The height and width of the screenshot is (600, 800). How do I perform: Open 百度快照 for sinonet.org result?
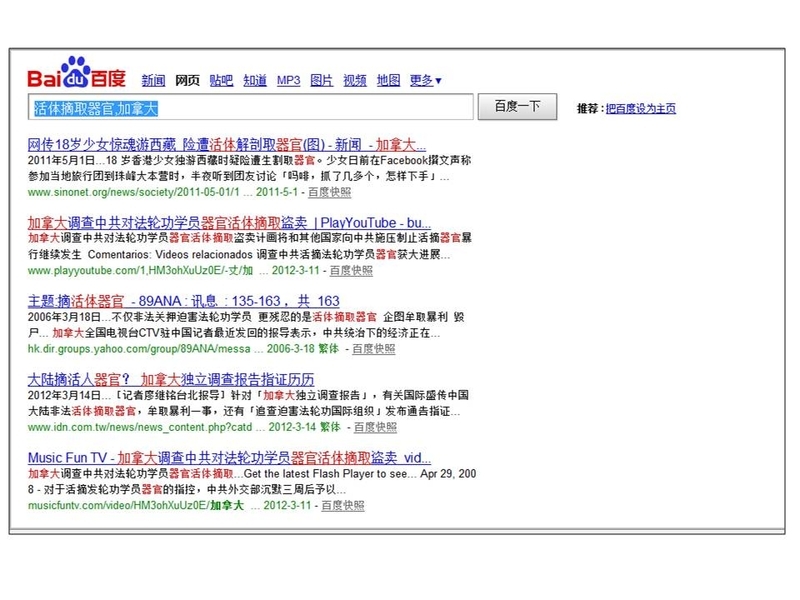330,192
